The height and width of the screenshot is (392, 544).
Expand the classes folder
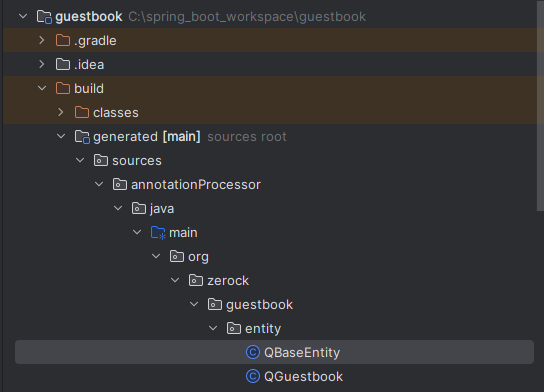(x=61, y=112)
